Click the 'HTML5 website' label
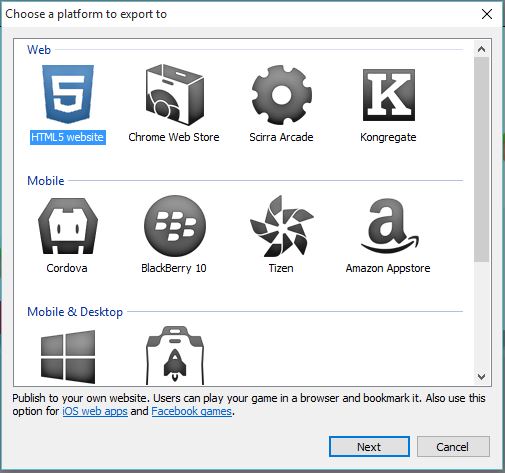 click(68, 137)
